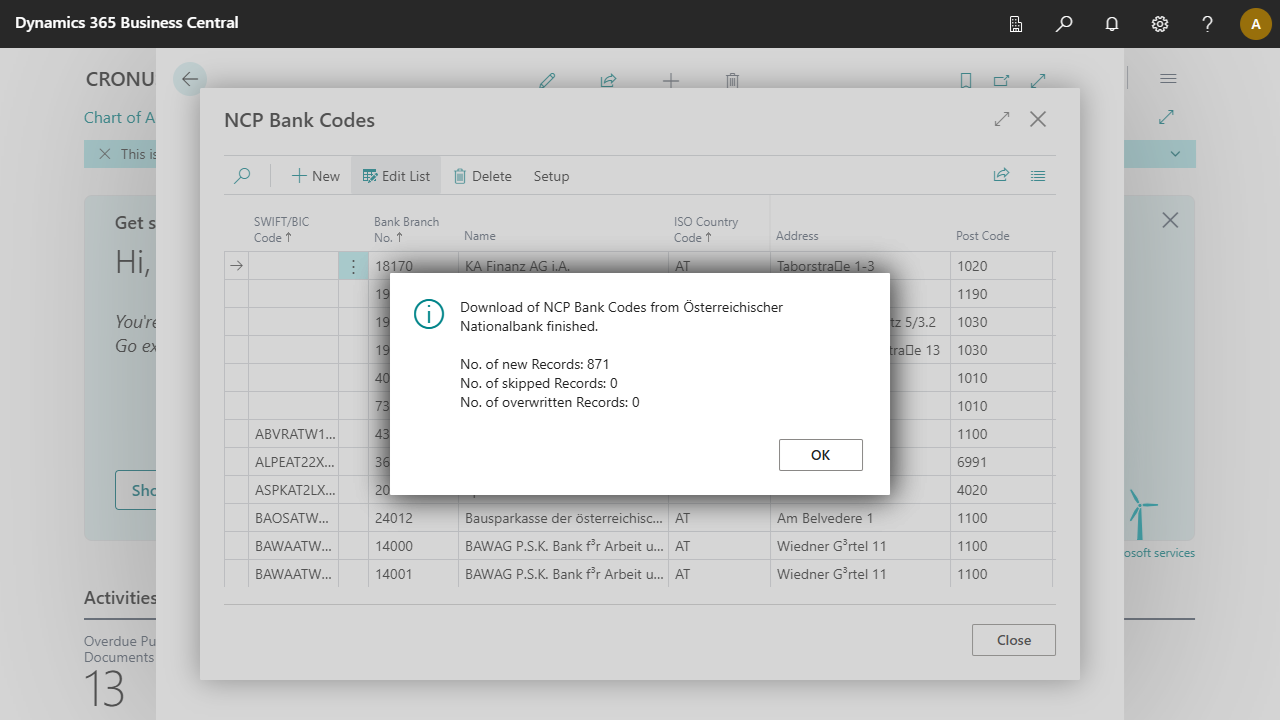1280x720 pixels.
Task: Select branch number 14000
Action: [x=413, y=546]
